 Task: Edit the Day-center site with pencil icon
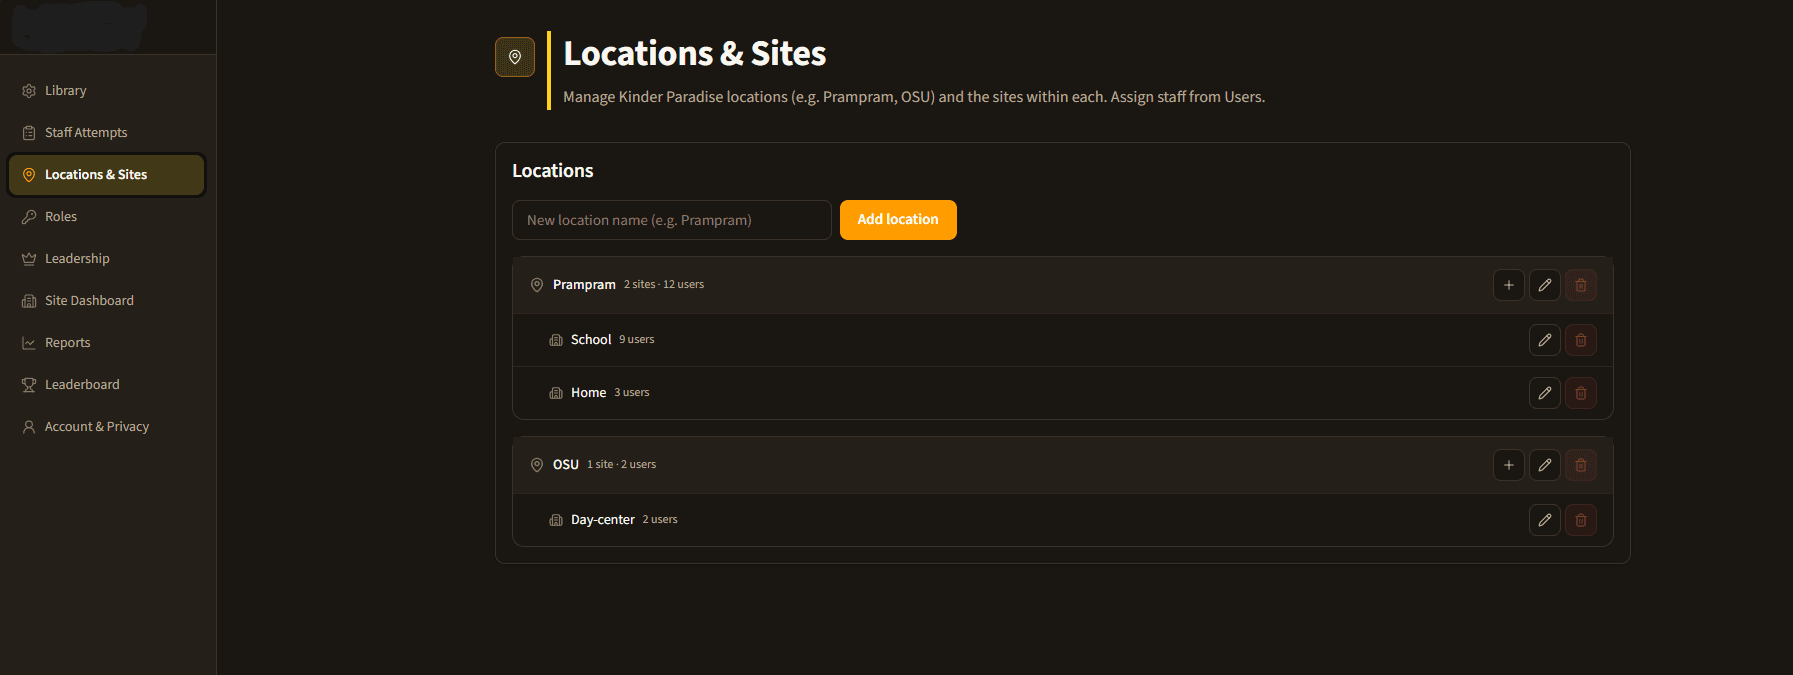1545,520
